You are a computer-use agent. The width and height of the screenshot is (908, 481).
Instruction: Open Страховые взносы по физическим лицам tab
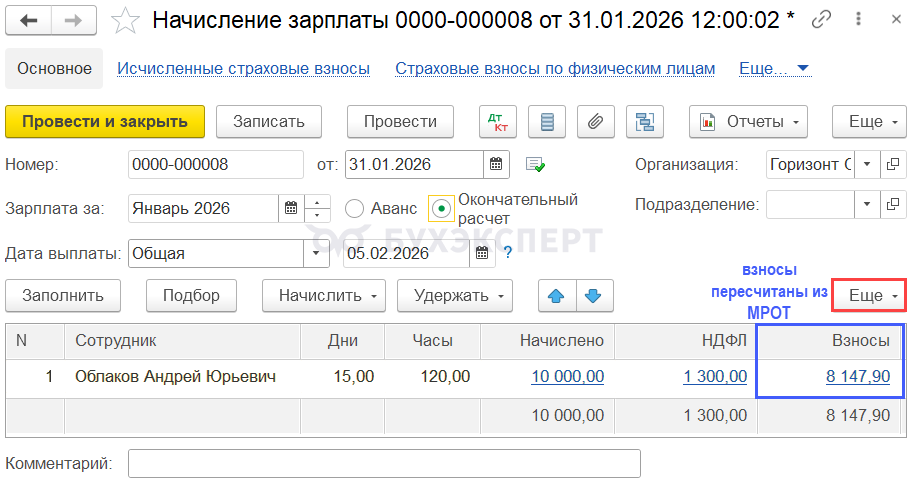555,69
